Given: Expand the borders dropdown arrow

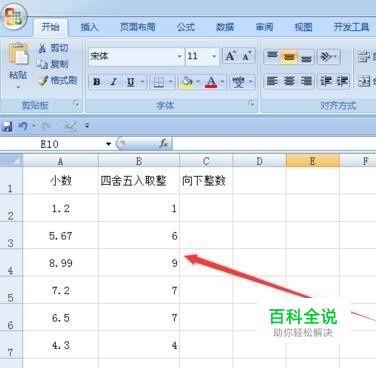Looking at the screenshot, I should (x=170, y=82).
